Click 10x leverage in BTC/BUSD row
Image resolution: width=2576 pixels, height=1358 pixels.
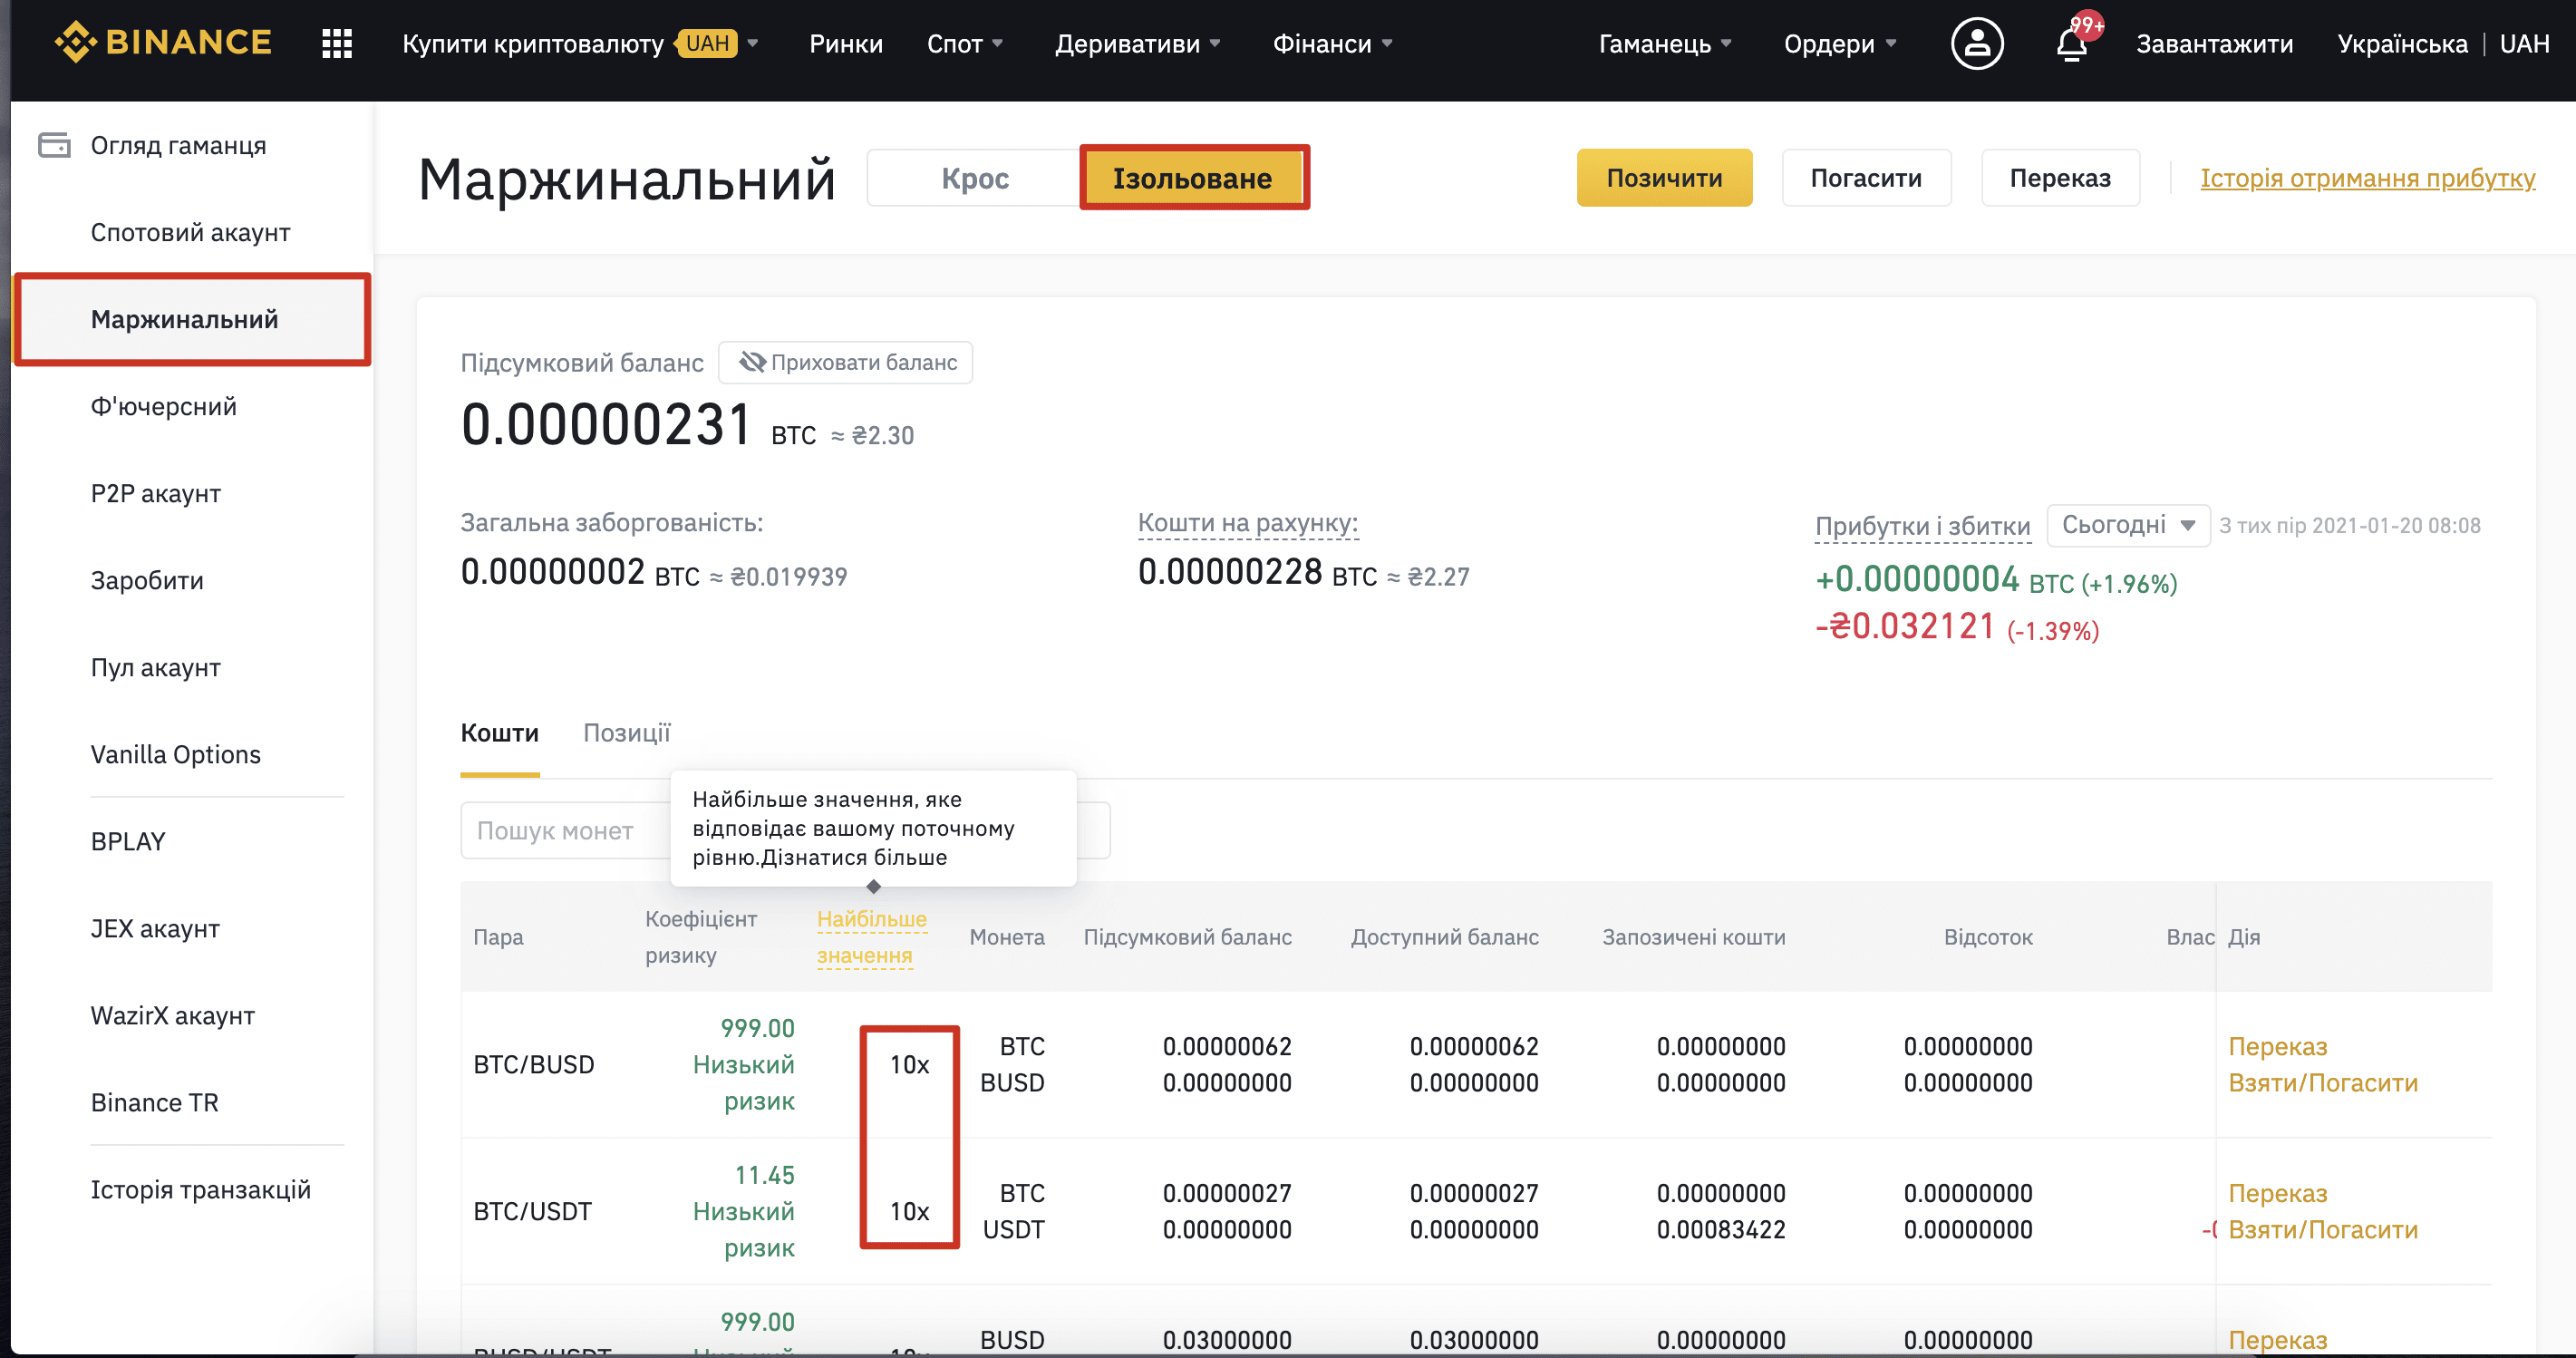point(909,1065)
